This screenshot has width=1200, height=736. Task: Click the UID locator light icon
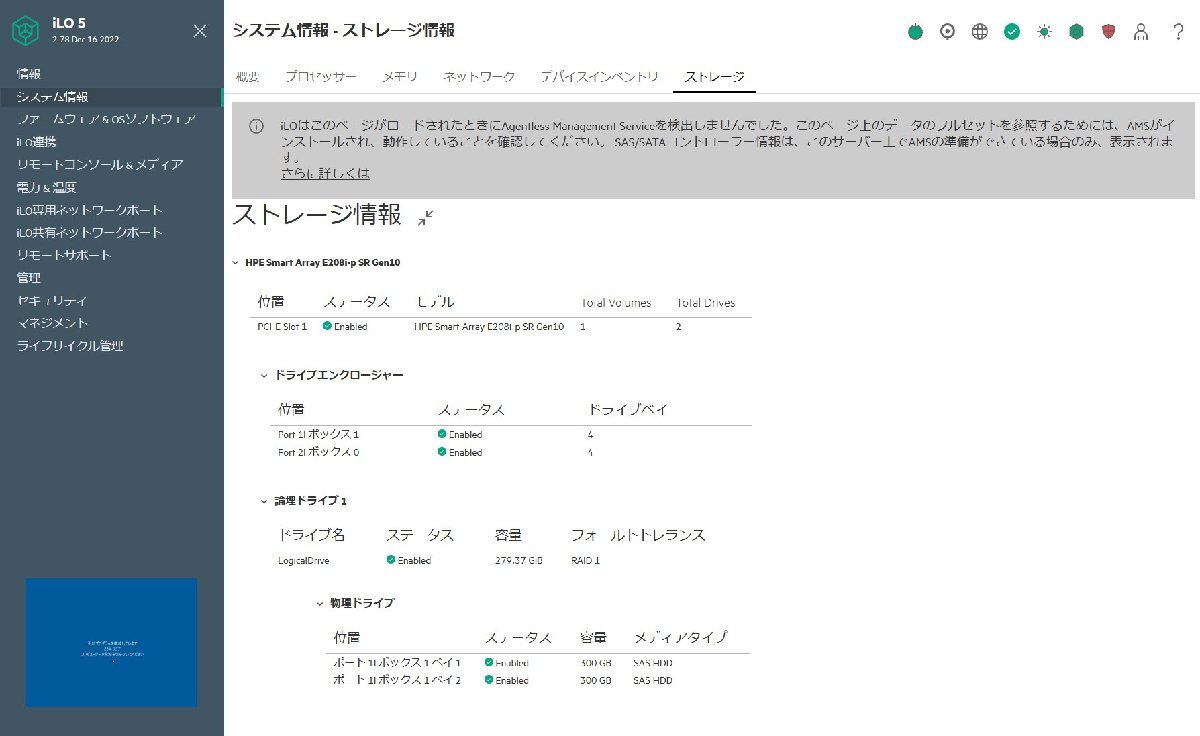tap(947, 31)
